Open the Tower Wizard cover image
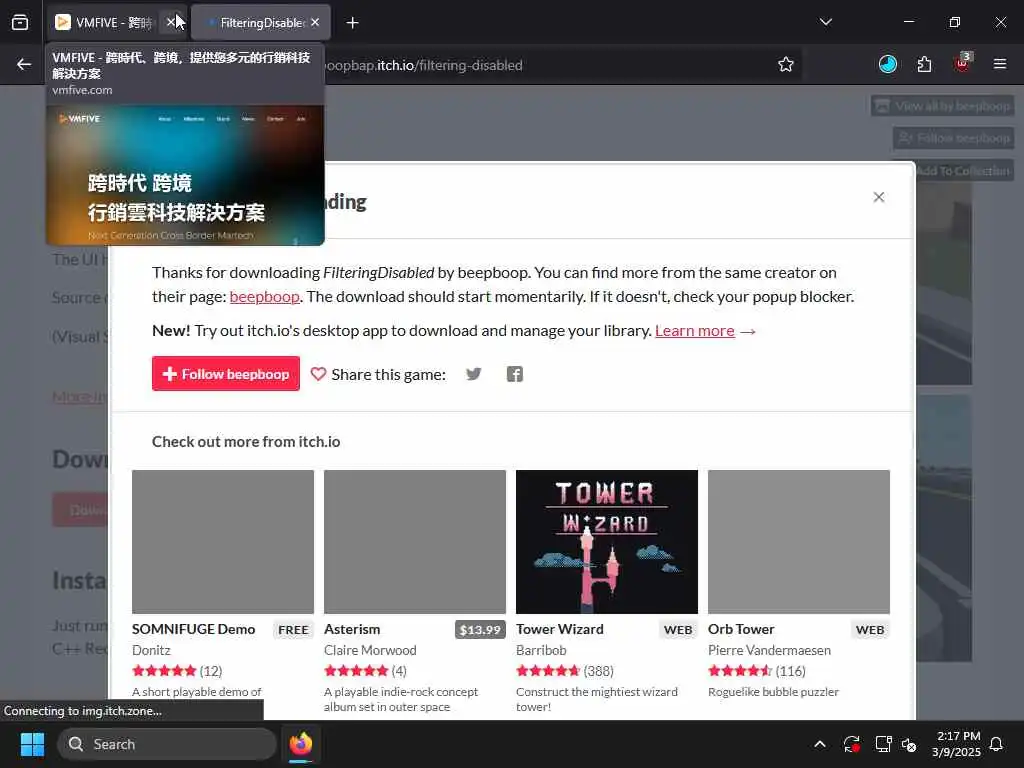The height and width of the screenshot is (768, 1024). [607, 542]
